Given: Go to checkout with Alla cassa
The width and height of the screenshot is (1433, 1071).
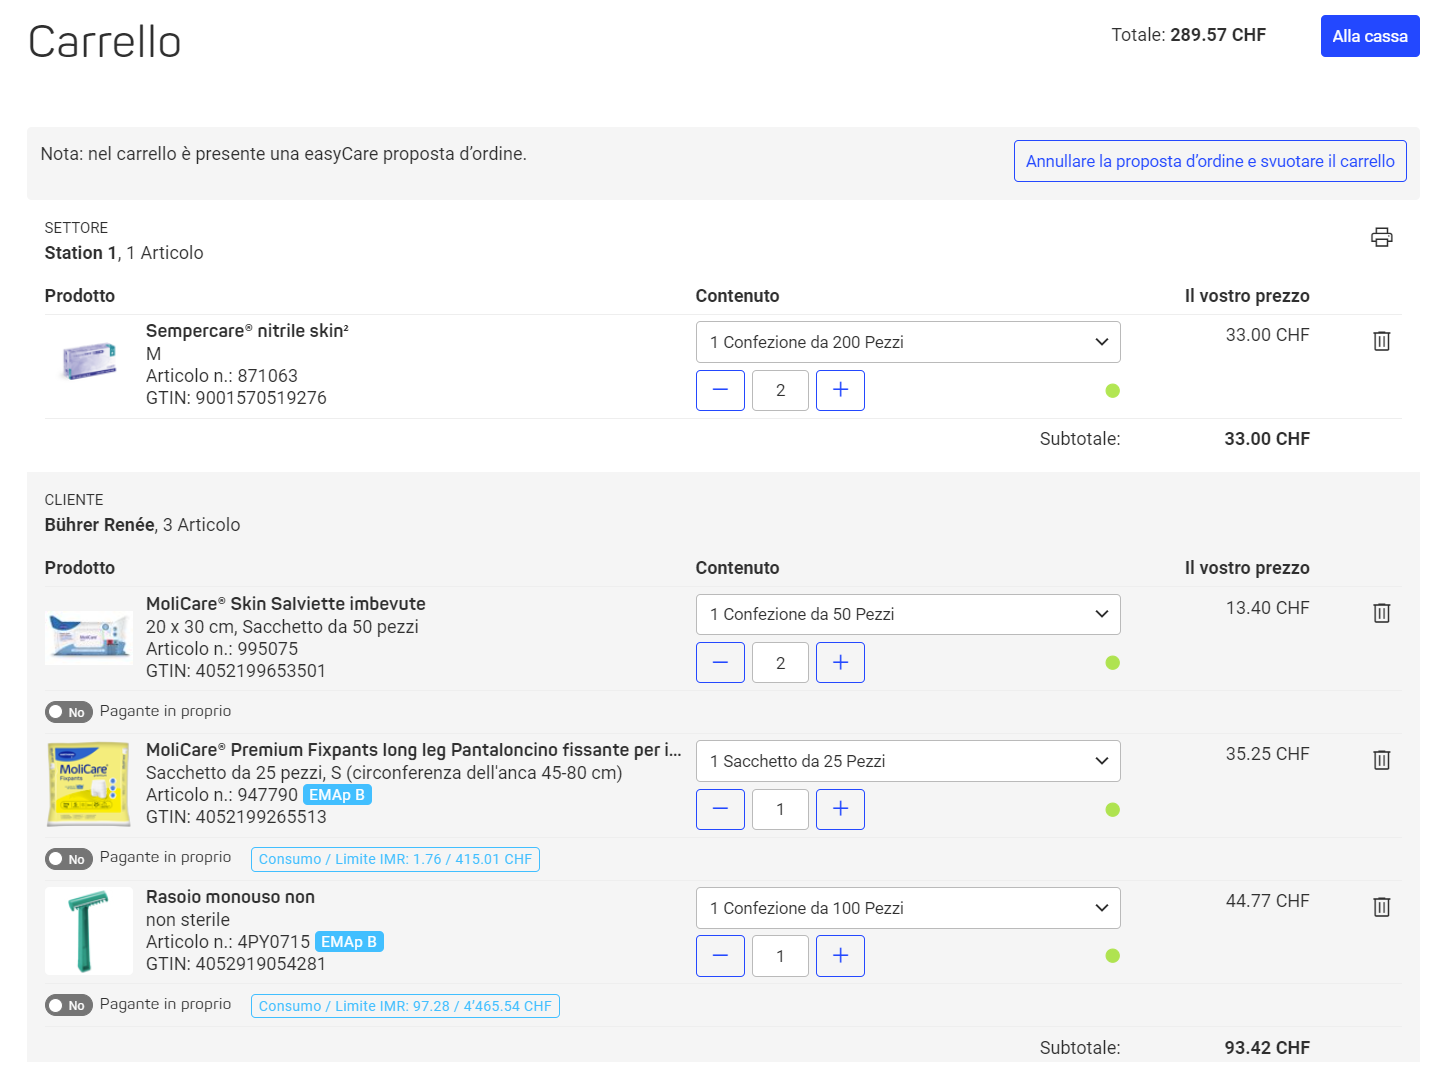Looking at the screenshot, I should [1370, 36].
